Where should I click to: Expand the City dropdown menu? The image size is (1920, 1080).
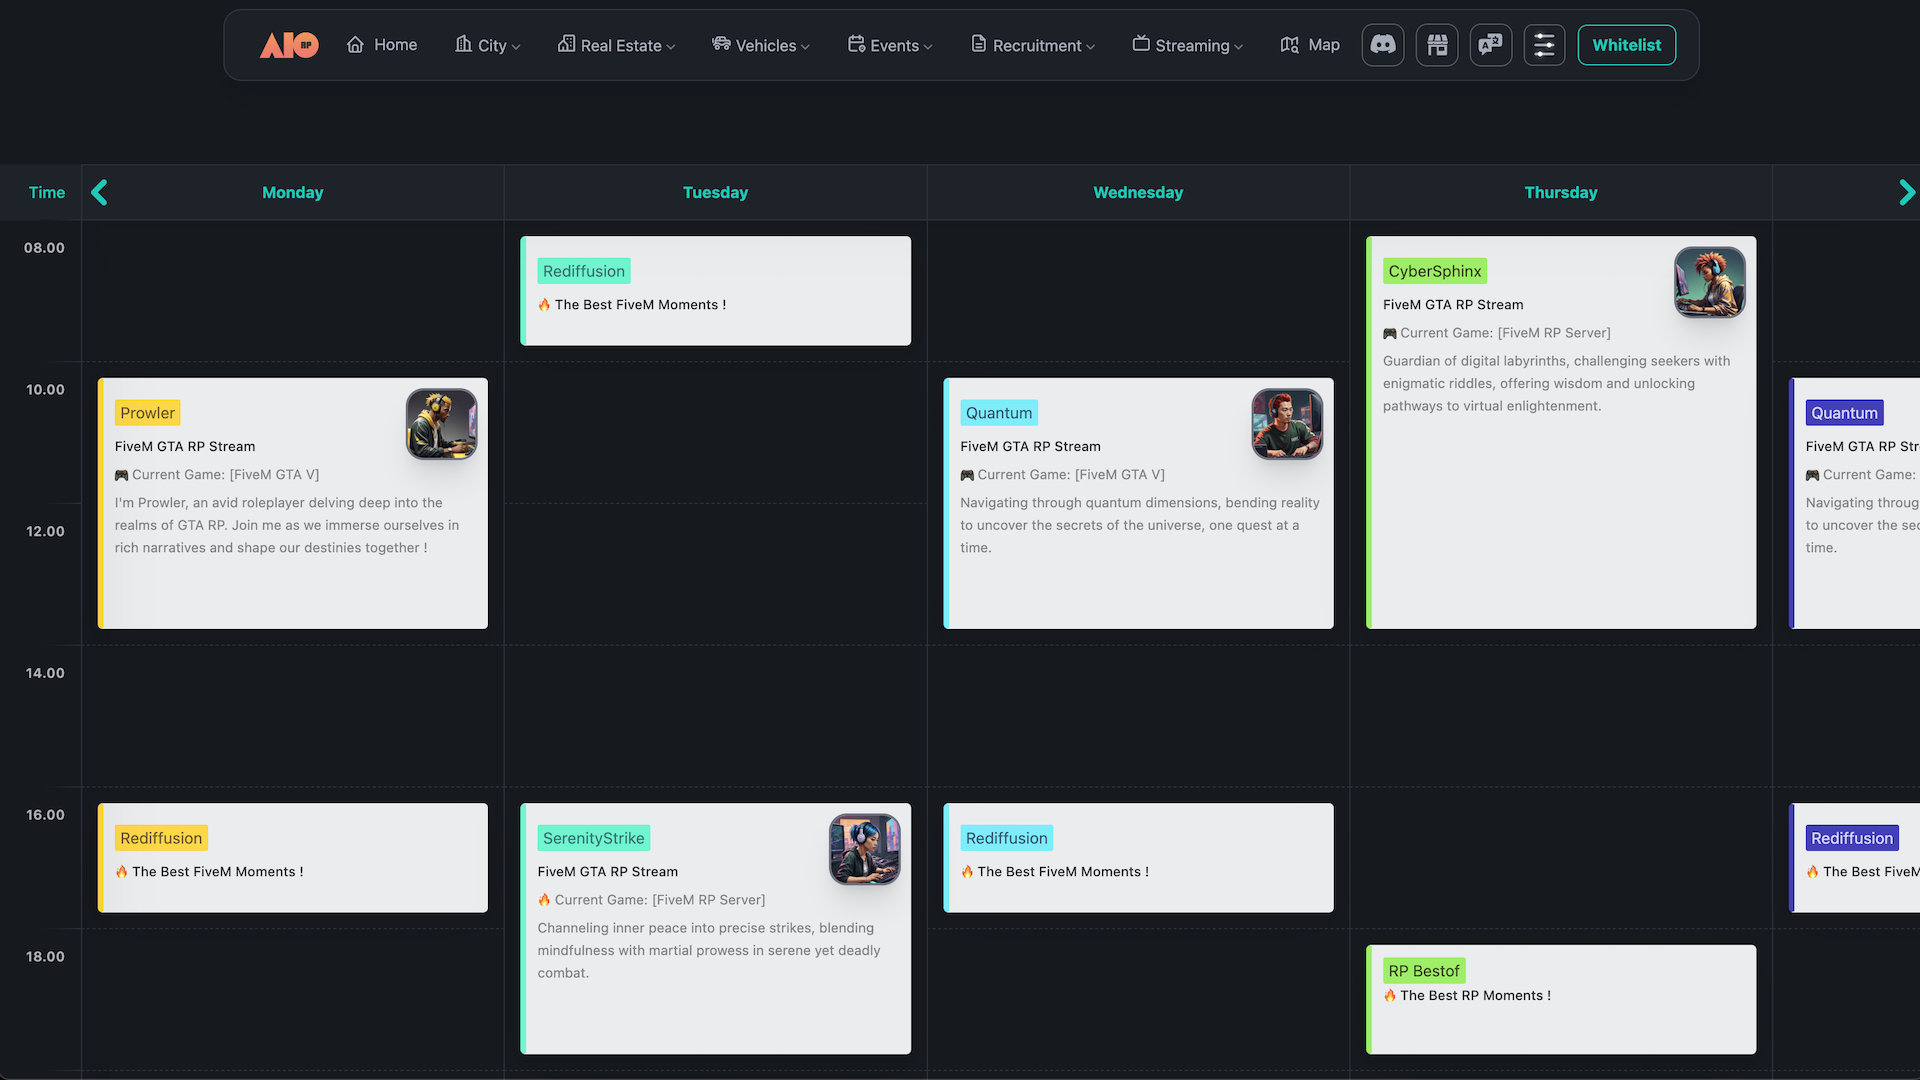point(488,45)
